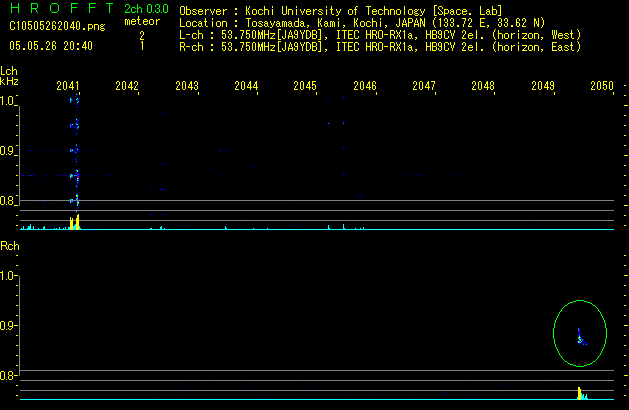Click the L-ch 53.750MHz description line
Screen dimensions: 629x410
click(x=380, y=35)
